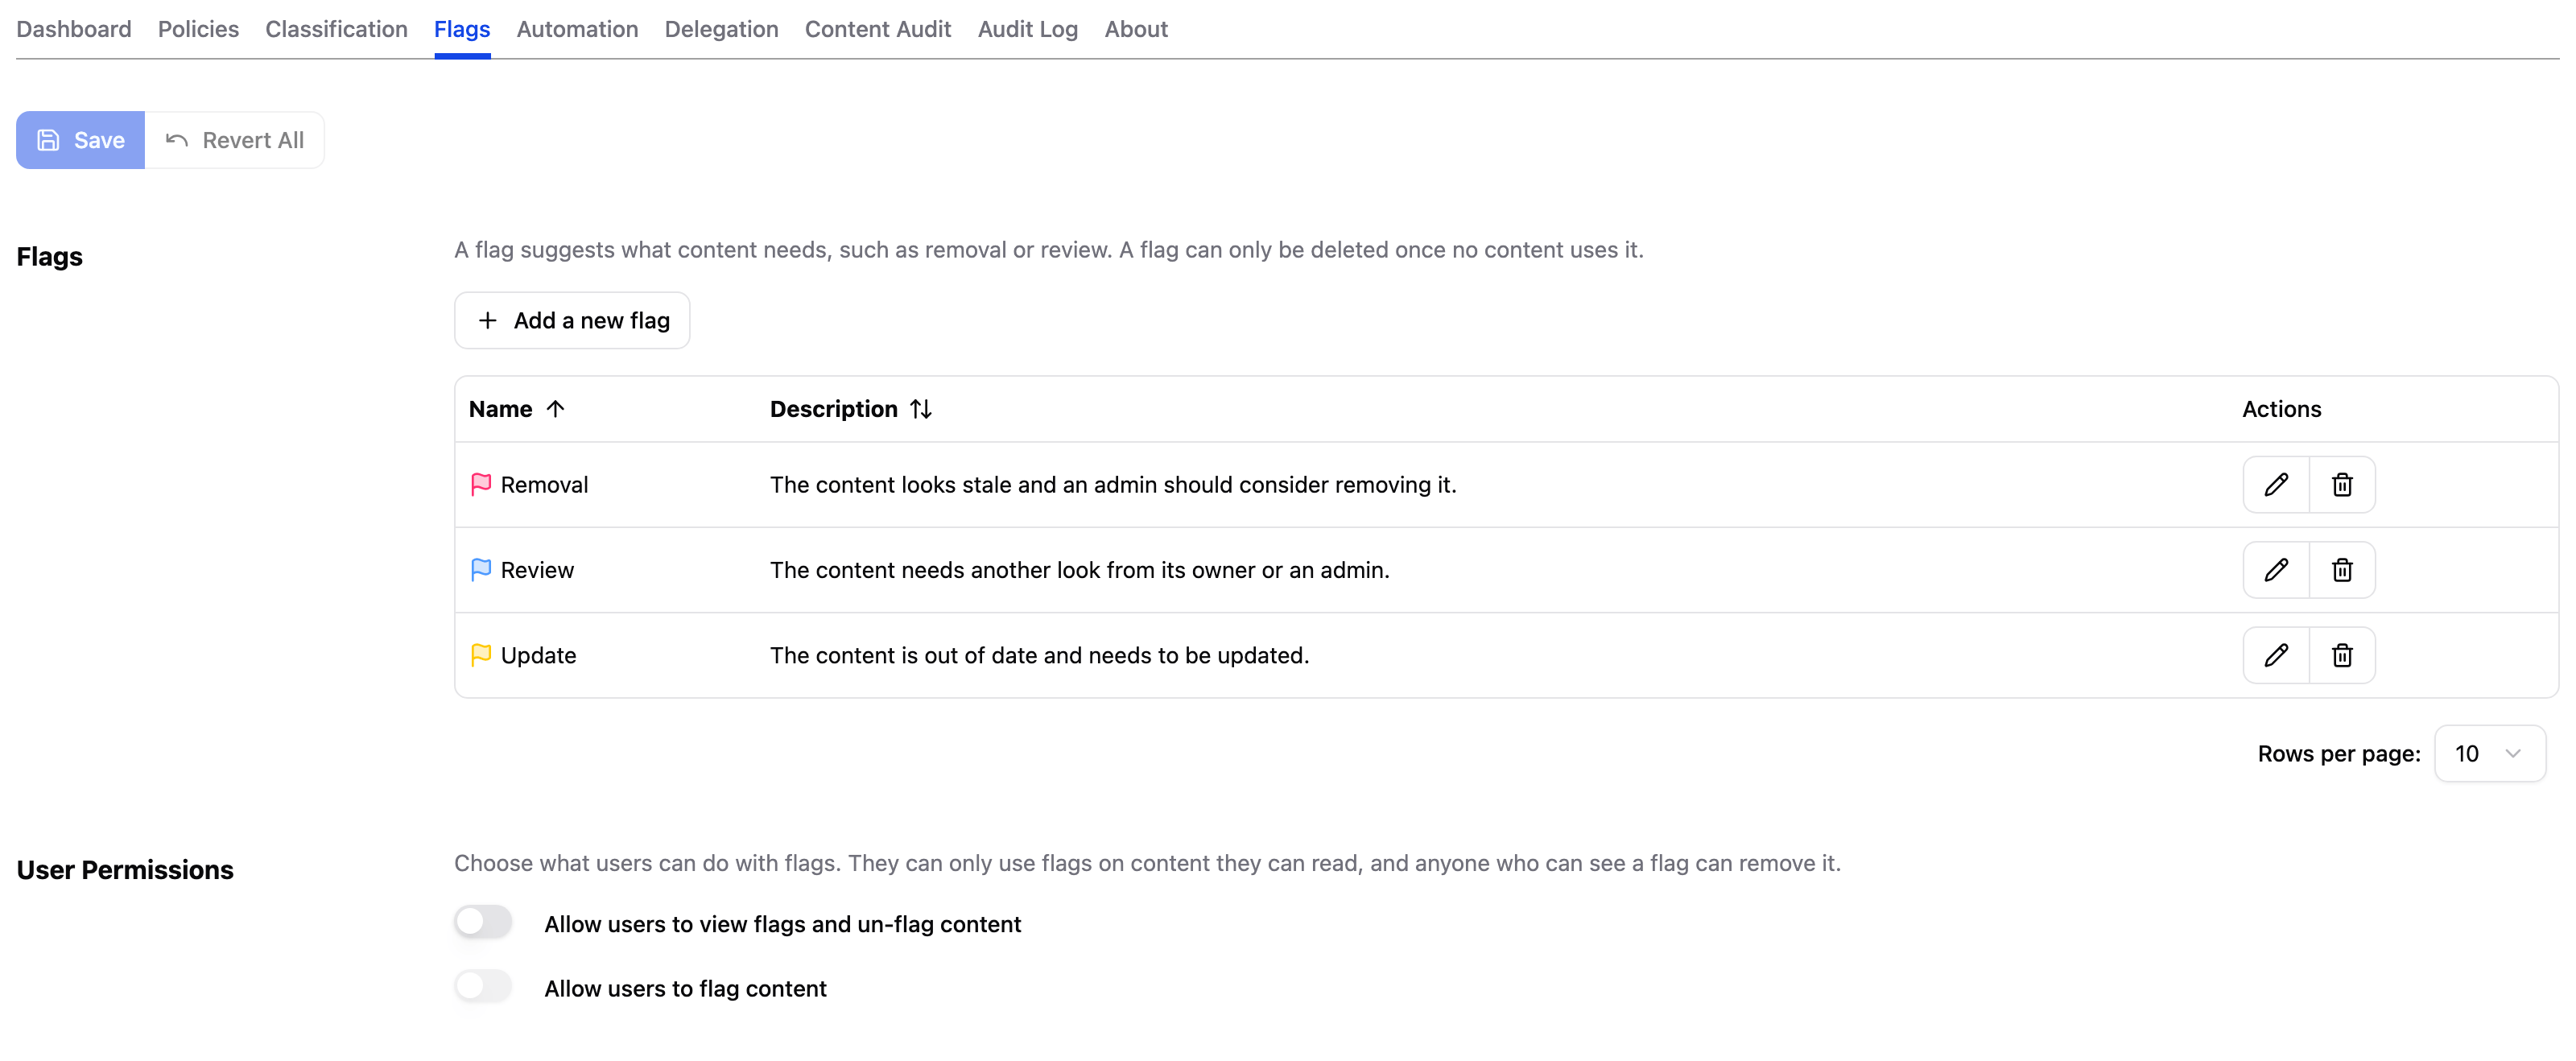Click the yellow Update flag icon
The image size is (2576, 1061).
481,654
